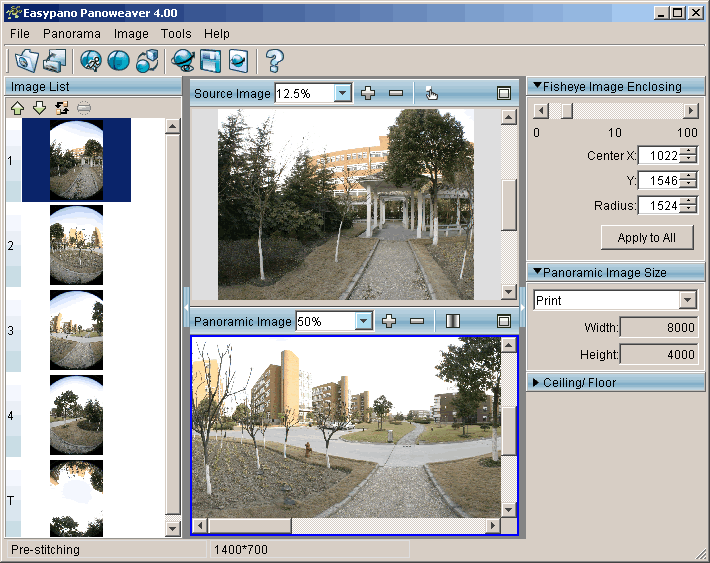Click the stitch globe with runner icon
The width and height of the screenshot is (710, 563).
click(91, 60)
